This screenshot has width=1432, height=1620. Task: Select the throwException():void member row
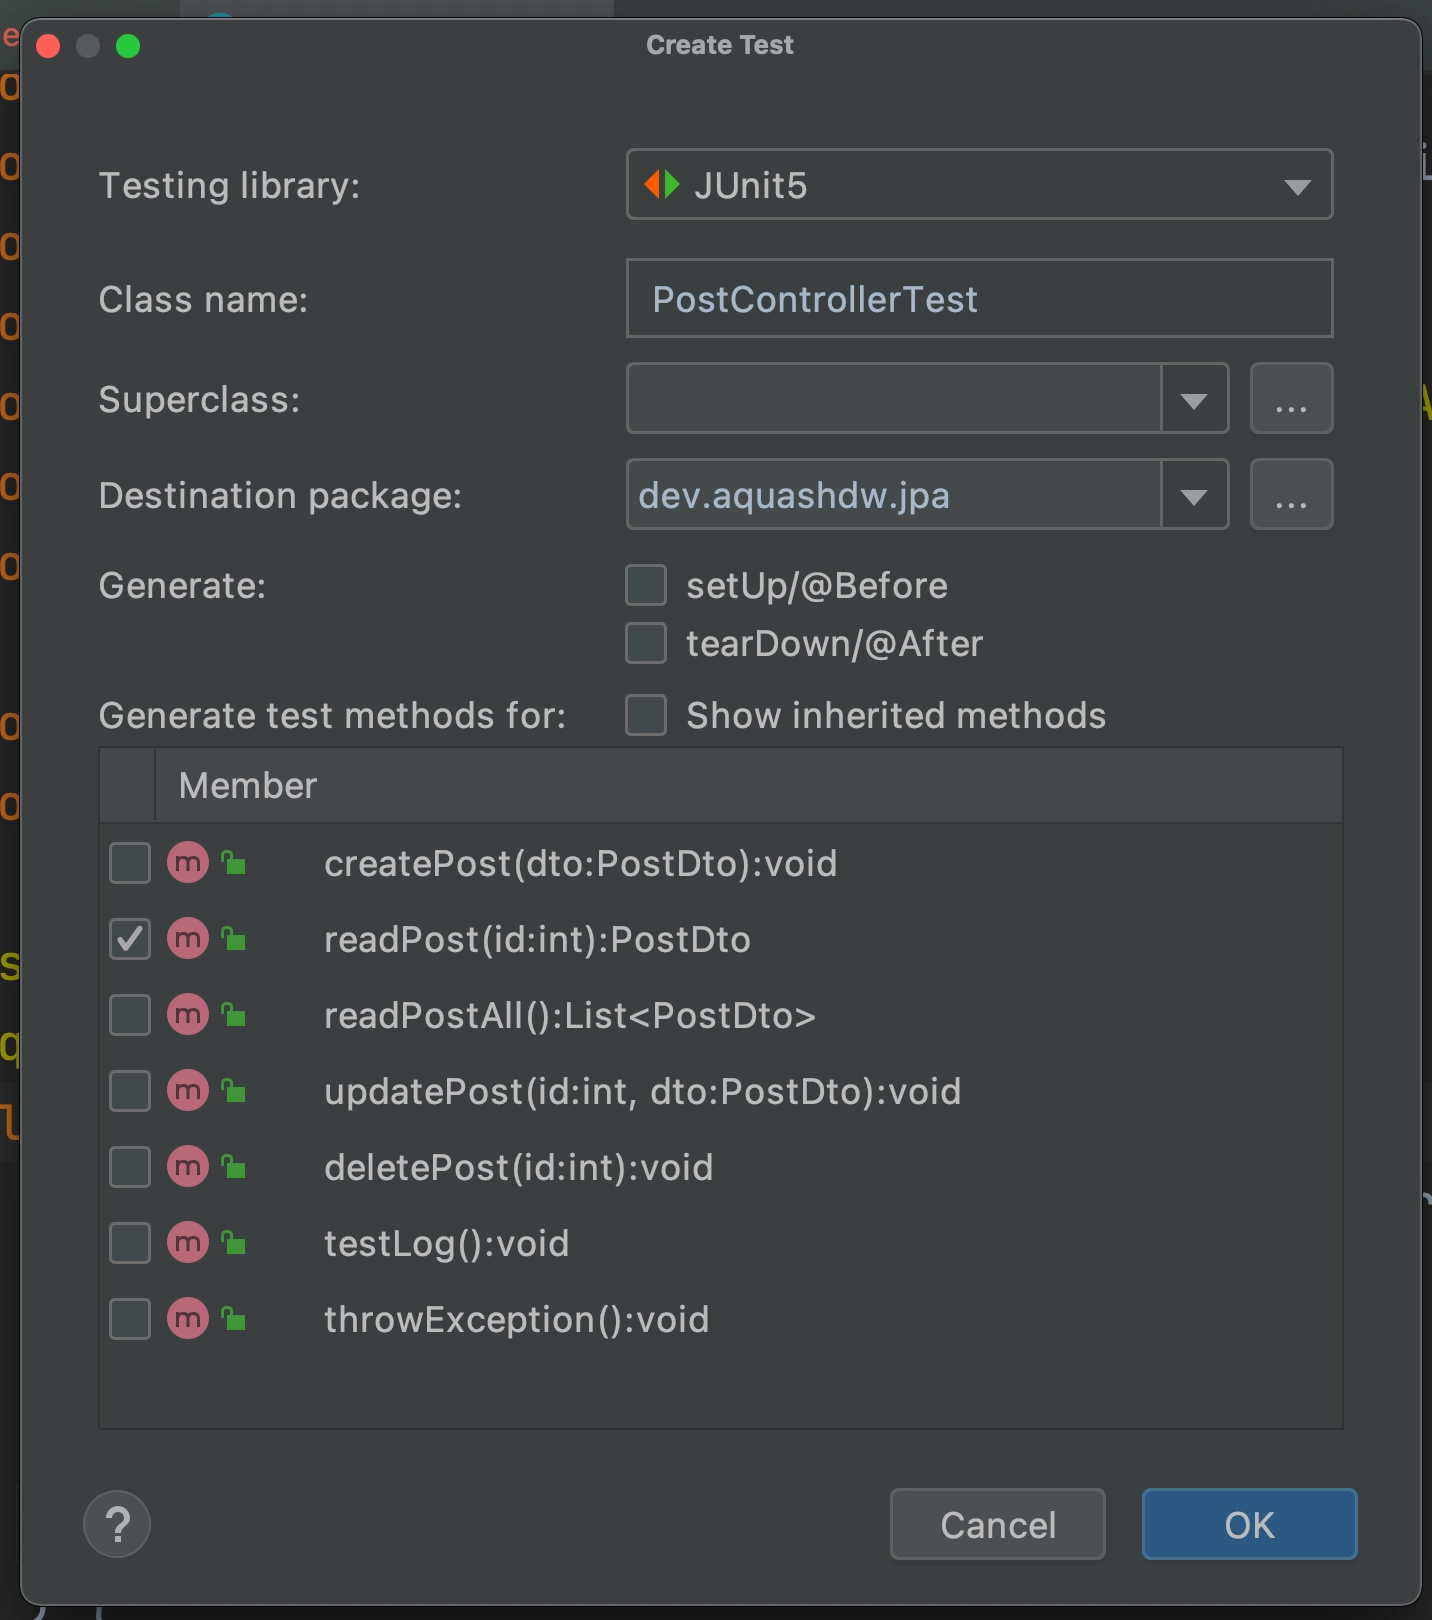click(x=516, y=1320)
